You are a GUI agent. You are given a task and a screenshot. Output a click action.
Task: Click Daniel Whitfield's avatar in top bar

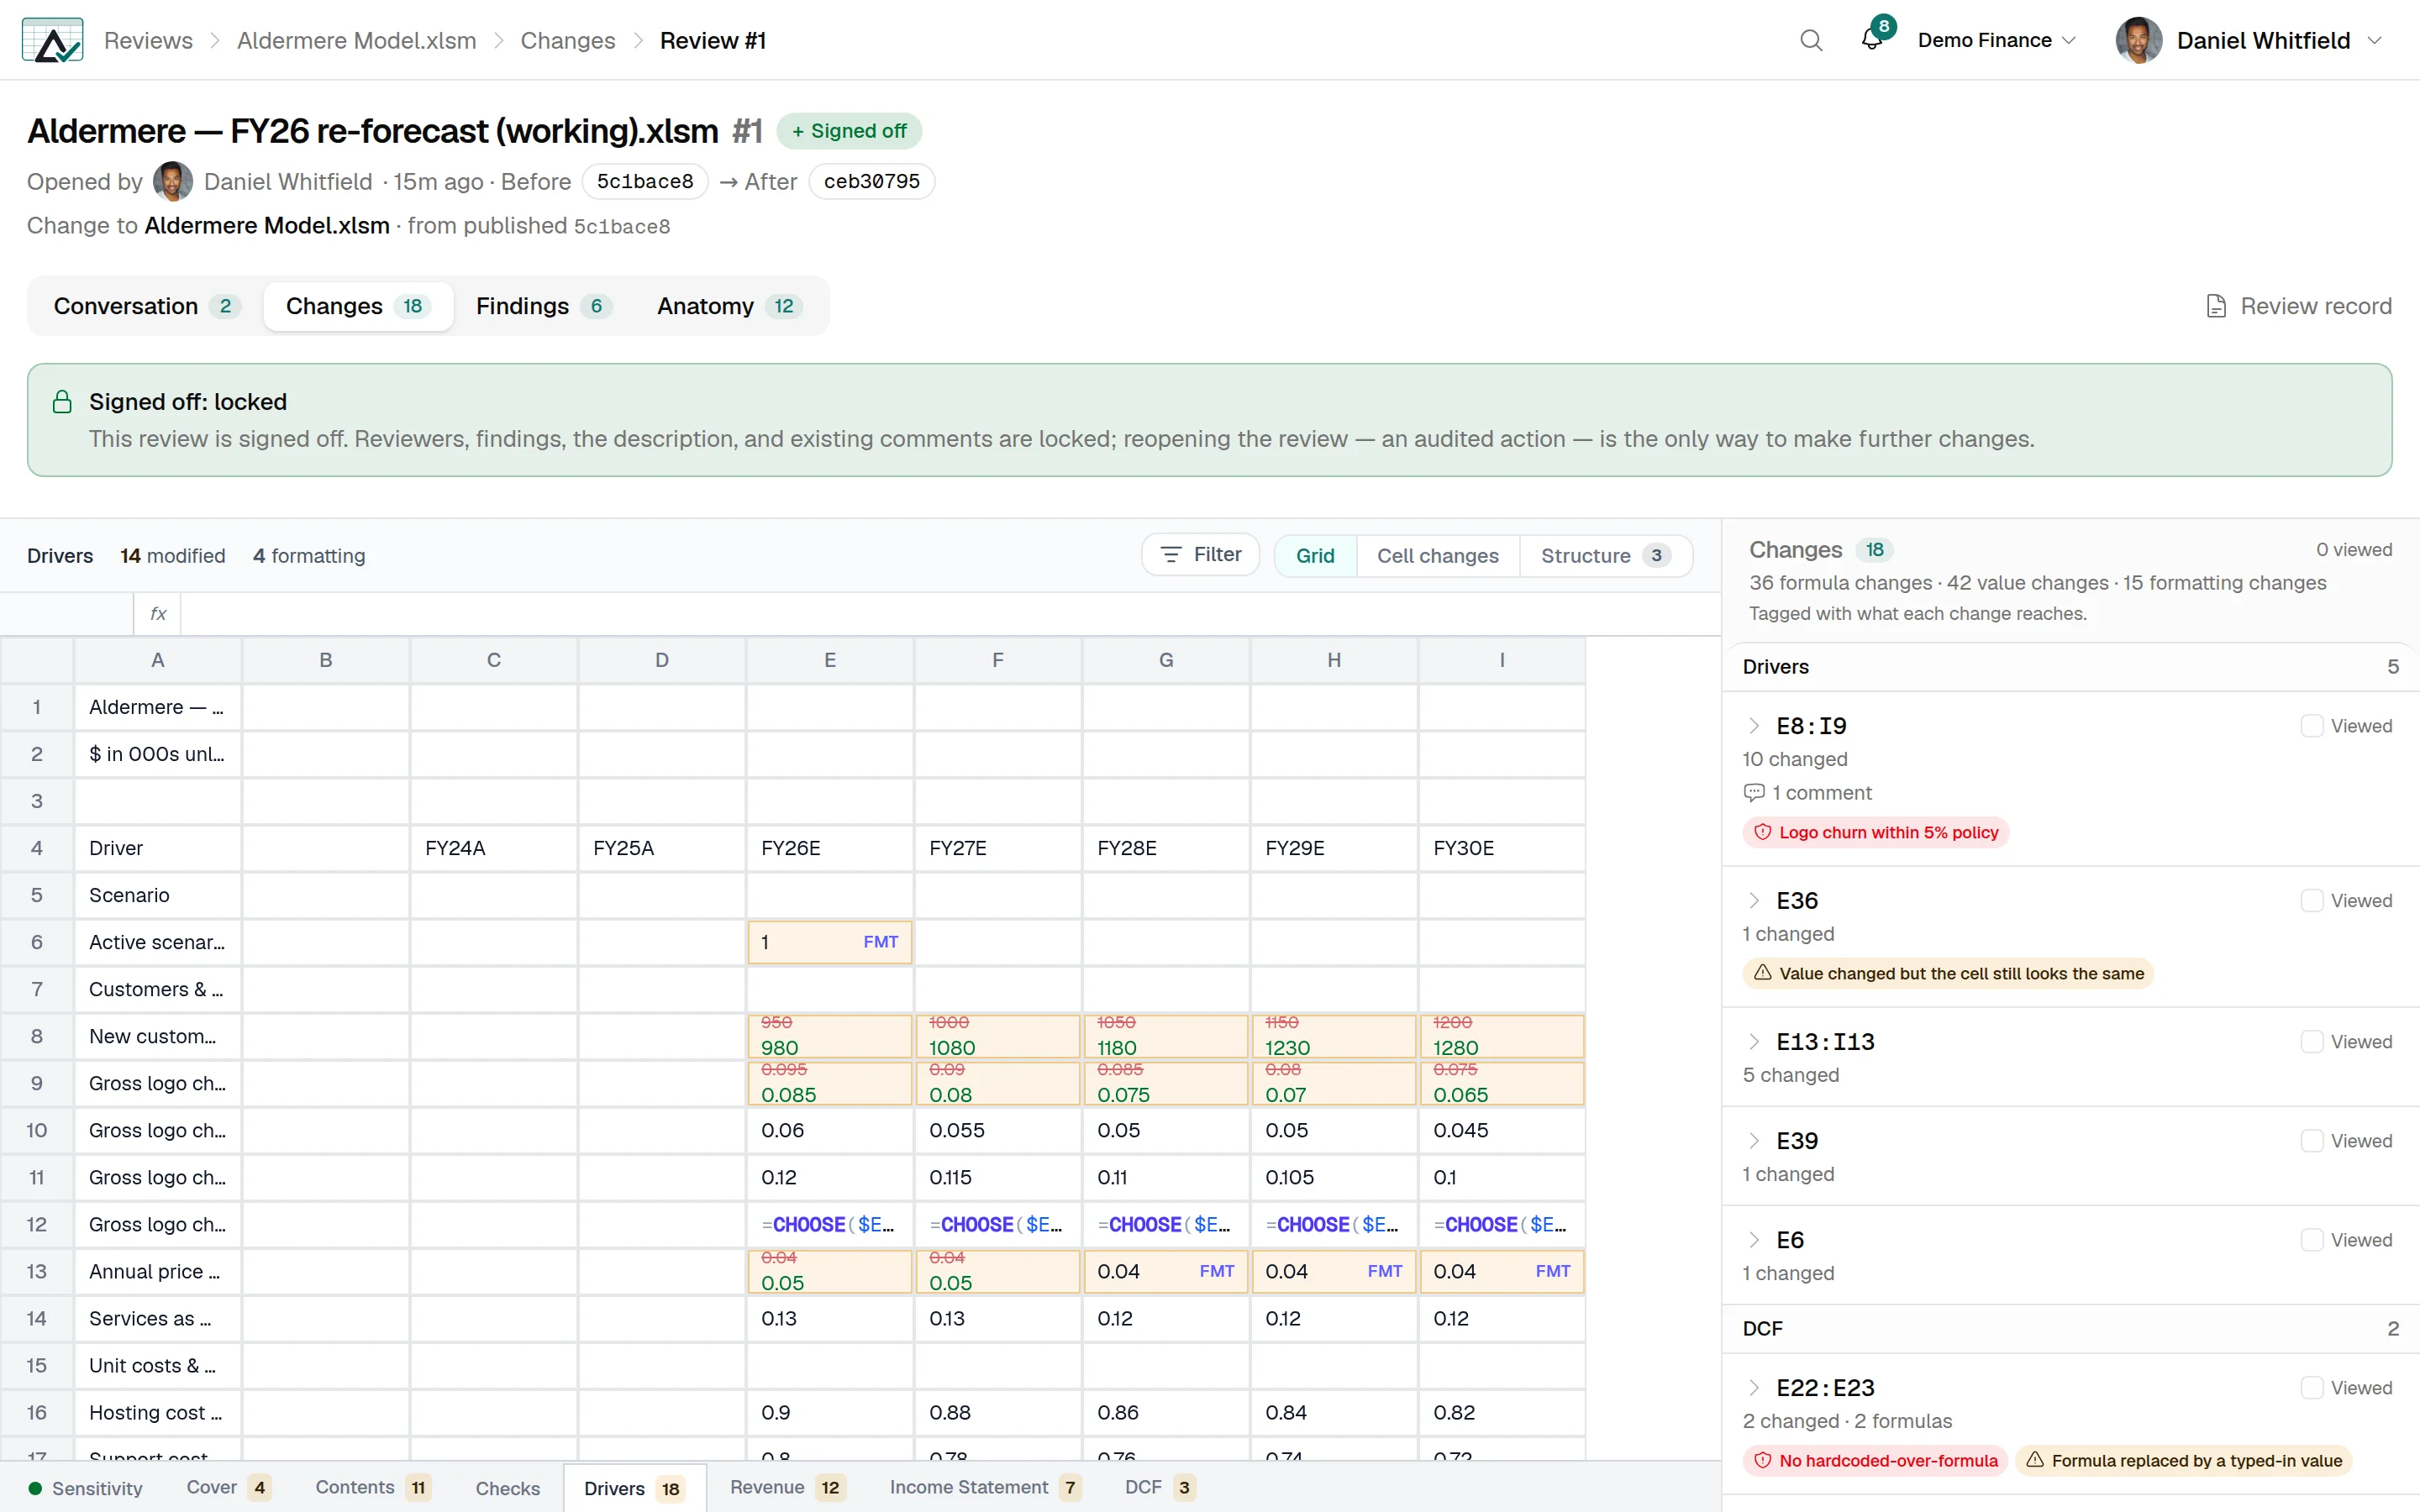click(x=2138, y=40)
